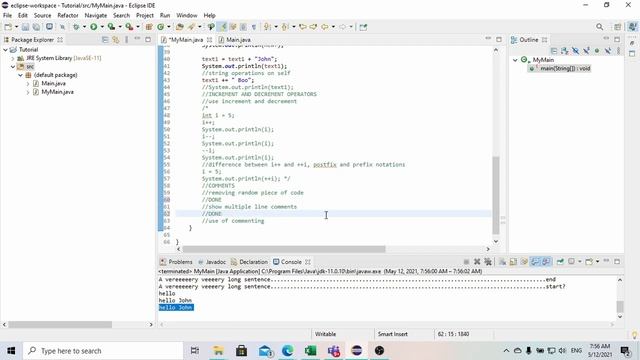
Task: Click the New Java Package icon
Action: click(149, 27)
